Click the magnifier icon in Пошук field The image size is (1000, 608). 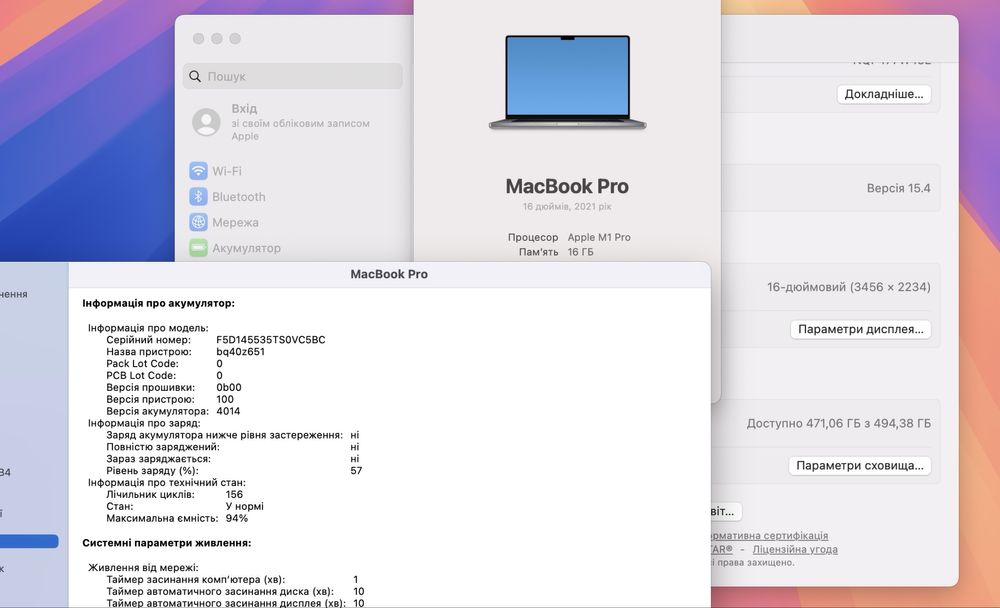coord(195,76)
